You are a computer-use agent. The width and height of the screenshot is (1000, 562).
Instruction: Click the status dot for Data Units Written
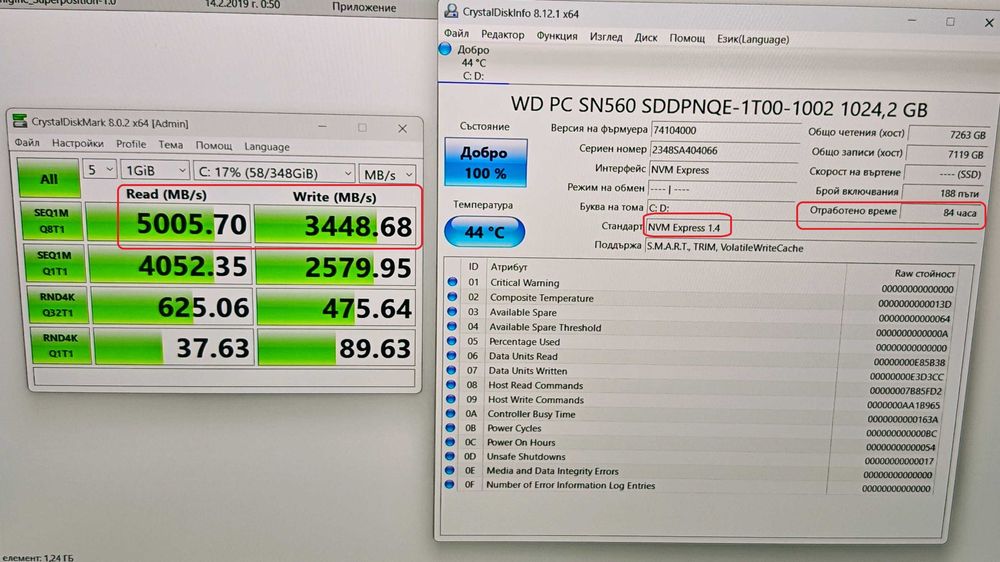tap(451, 370)
